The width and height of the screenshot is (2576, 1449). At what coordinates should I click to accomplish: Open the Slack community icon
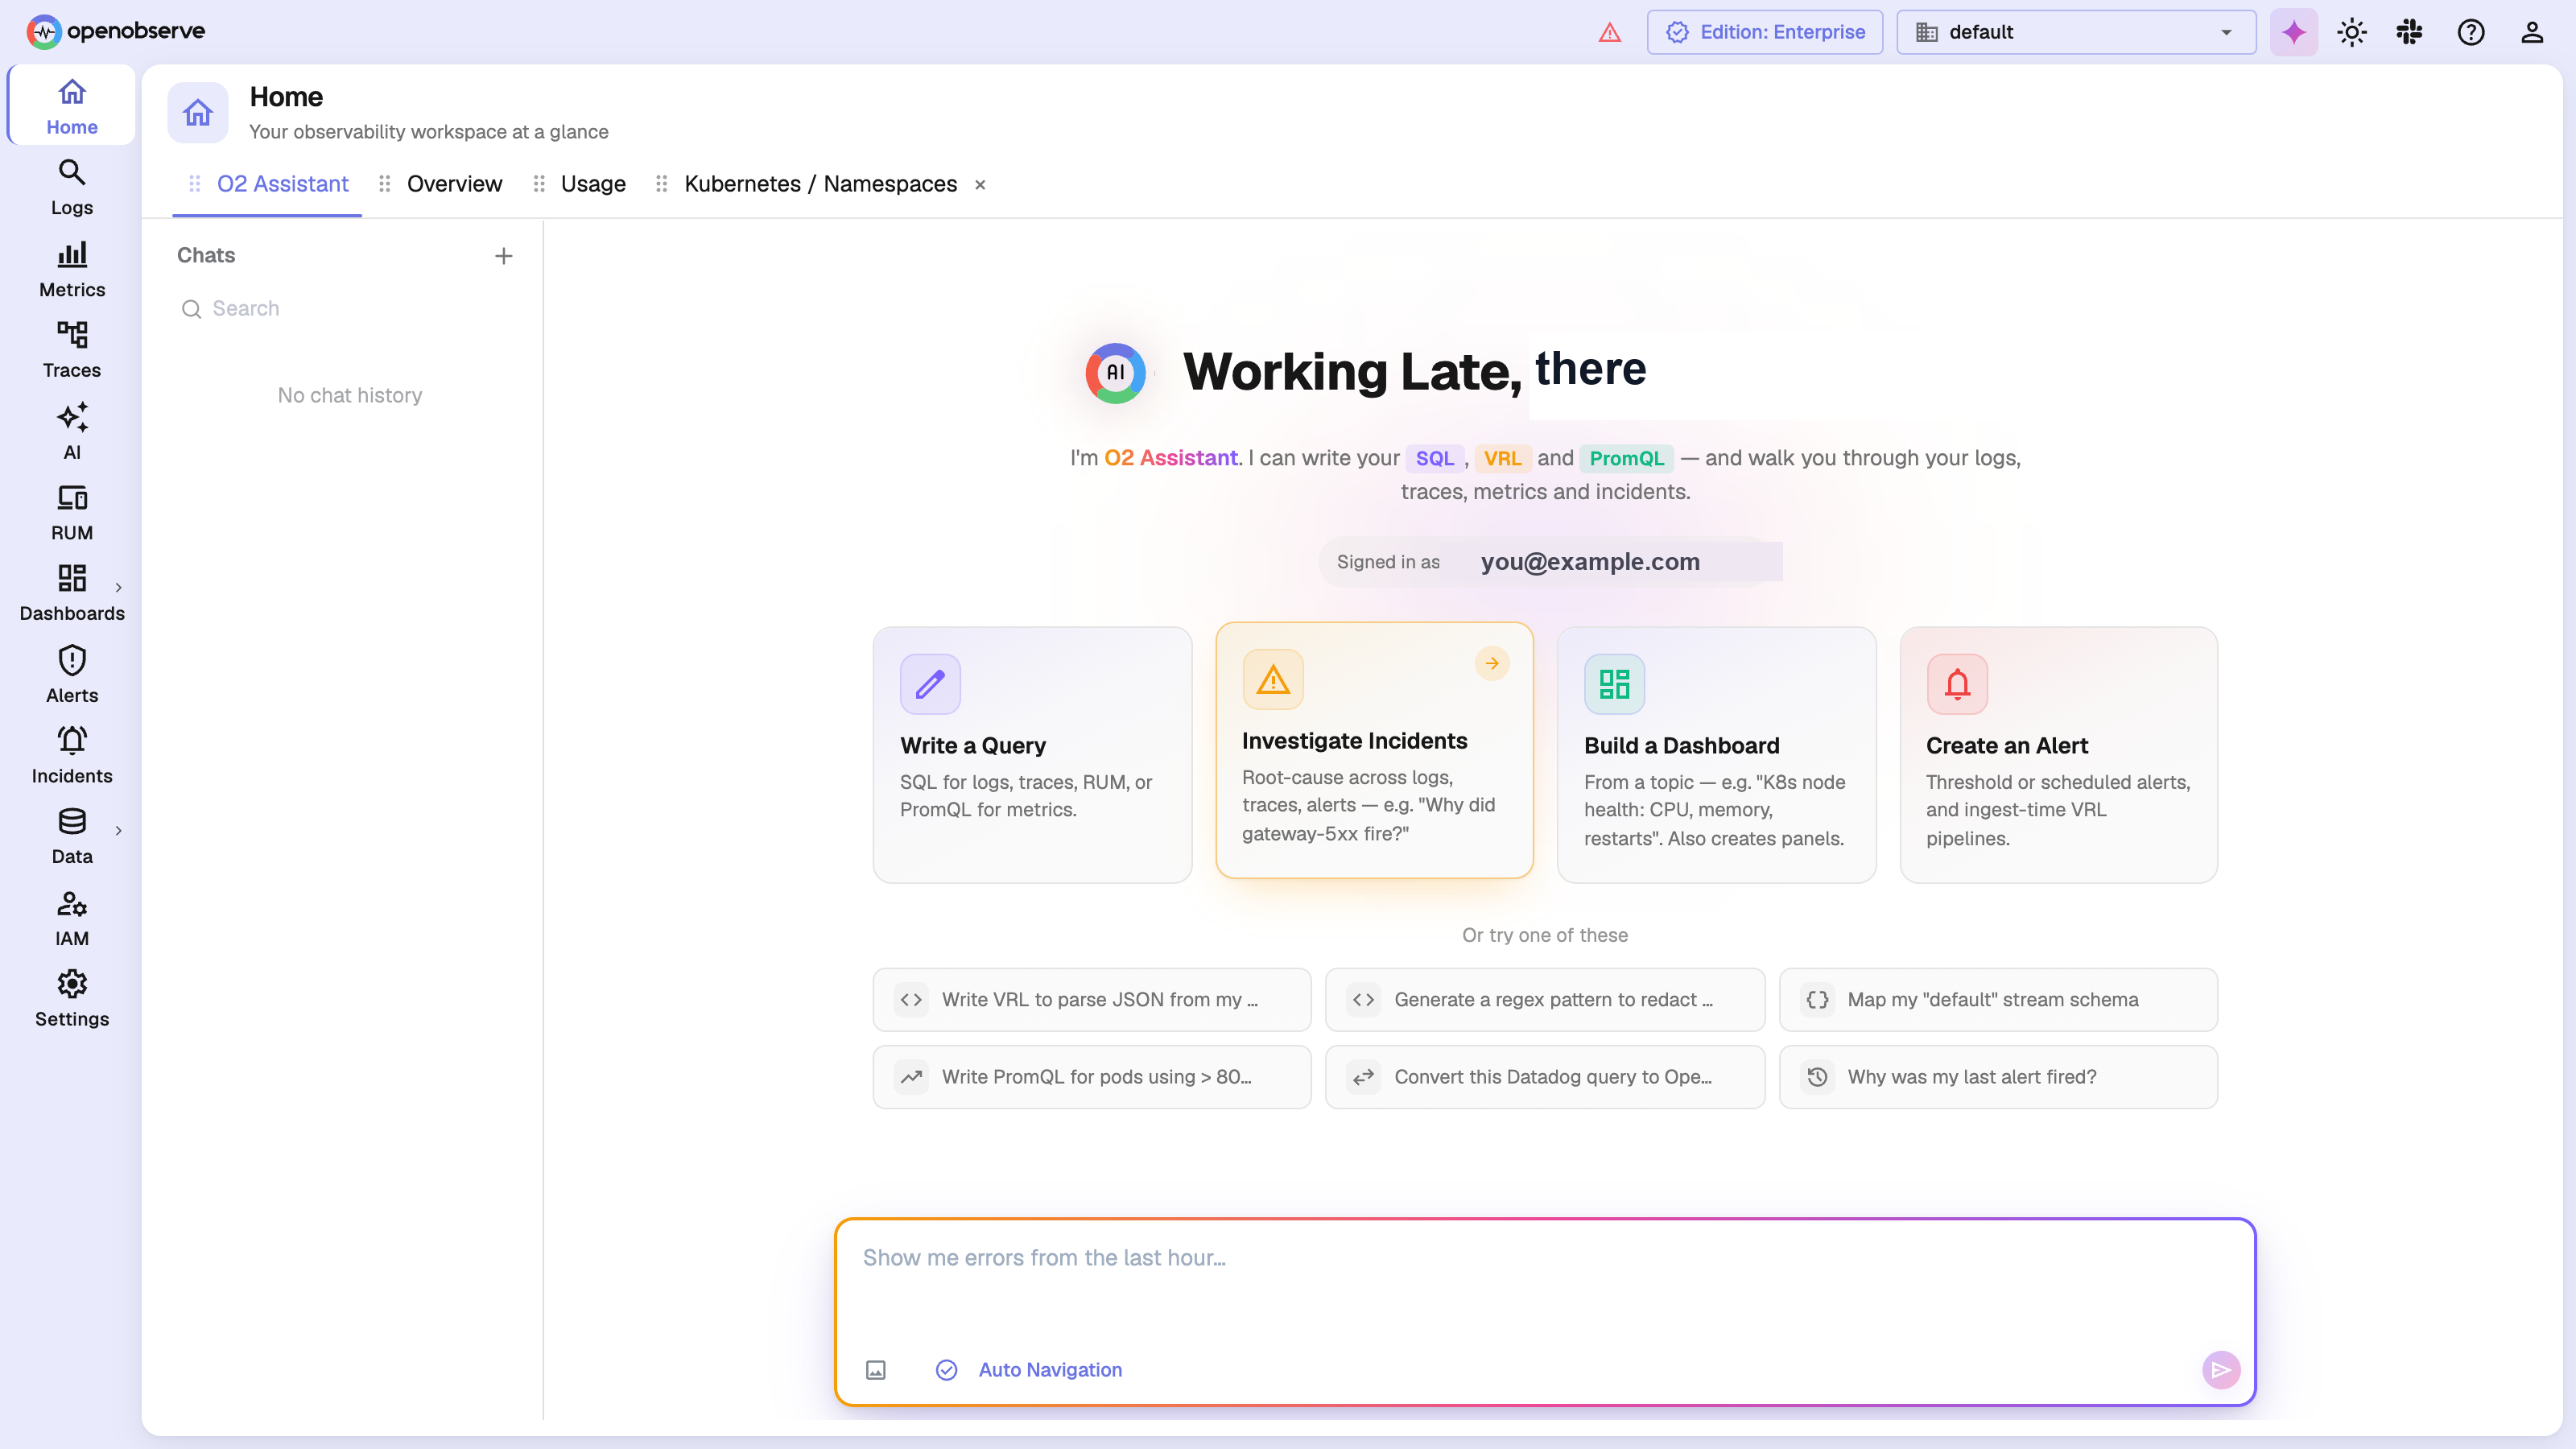pyautogui.click(x=2409, y=32)
